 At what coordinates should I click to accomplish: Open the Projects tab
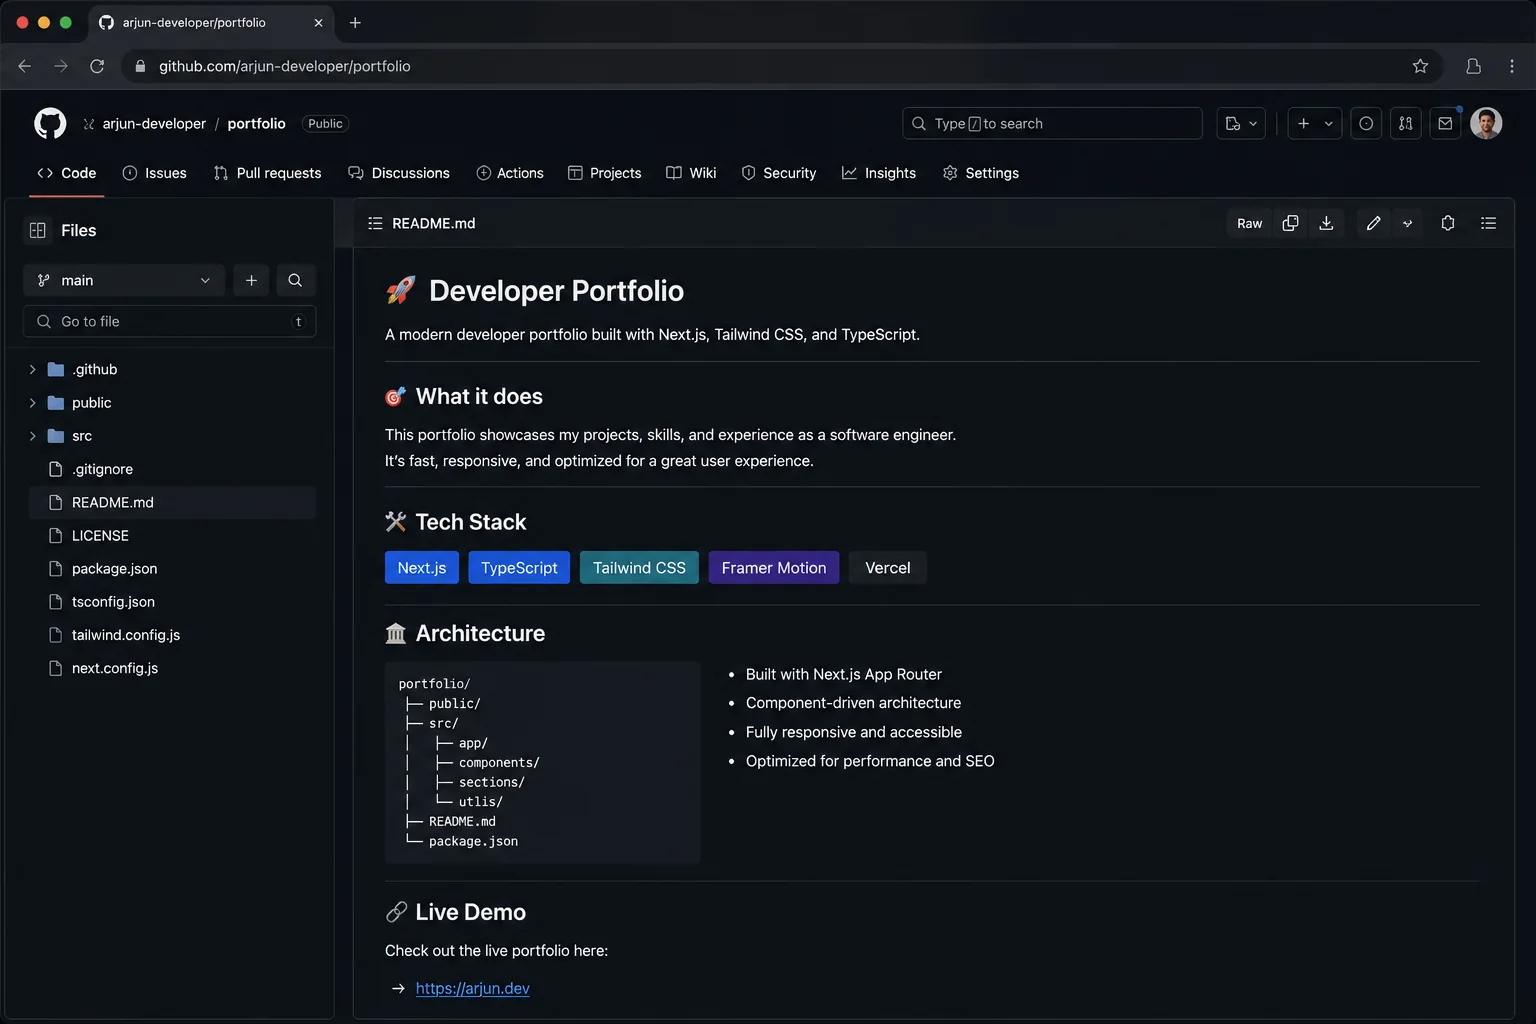605,173
